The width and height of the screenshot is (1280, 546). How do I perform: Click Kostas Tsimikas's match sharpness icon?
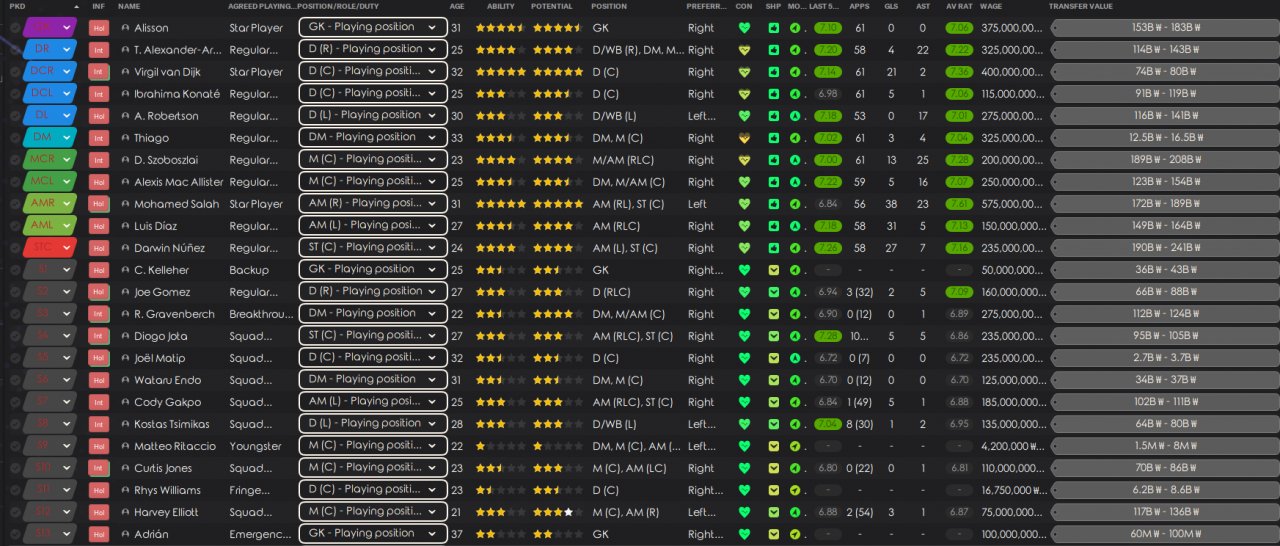(x=773, y=424)
